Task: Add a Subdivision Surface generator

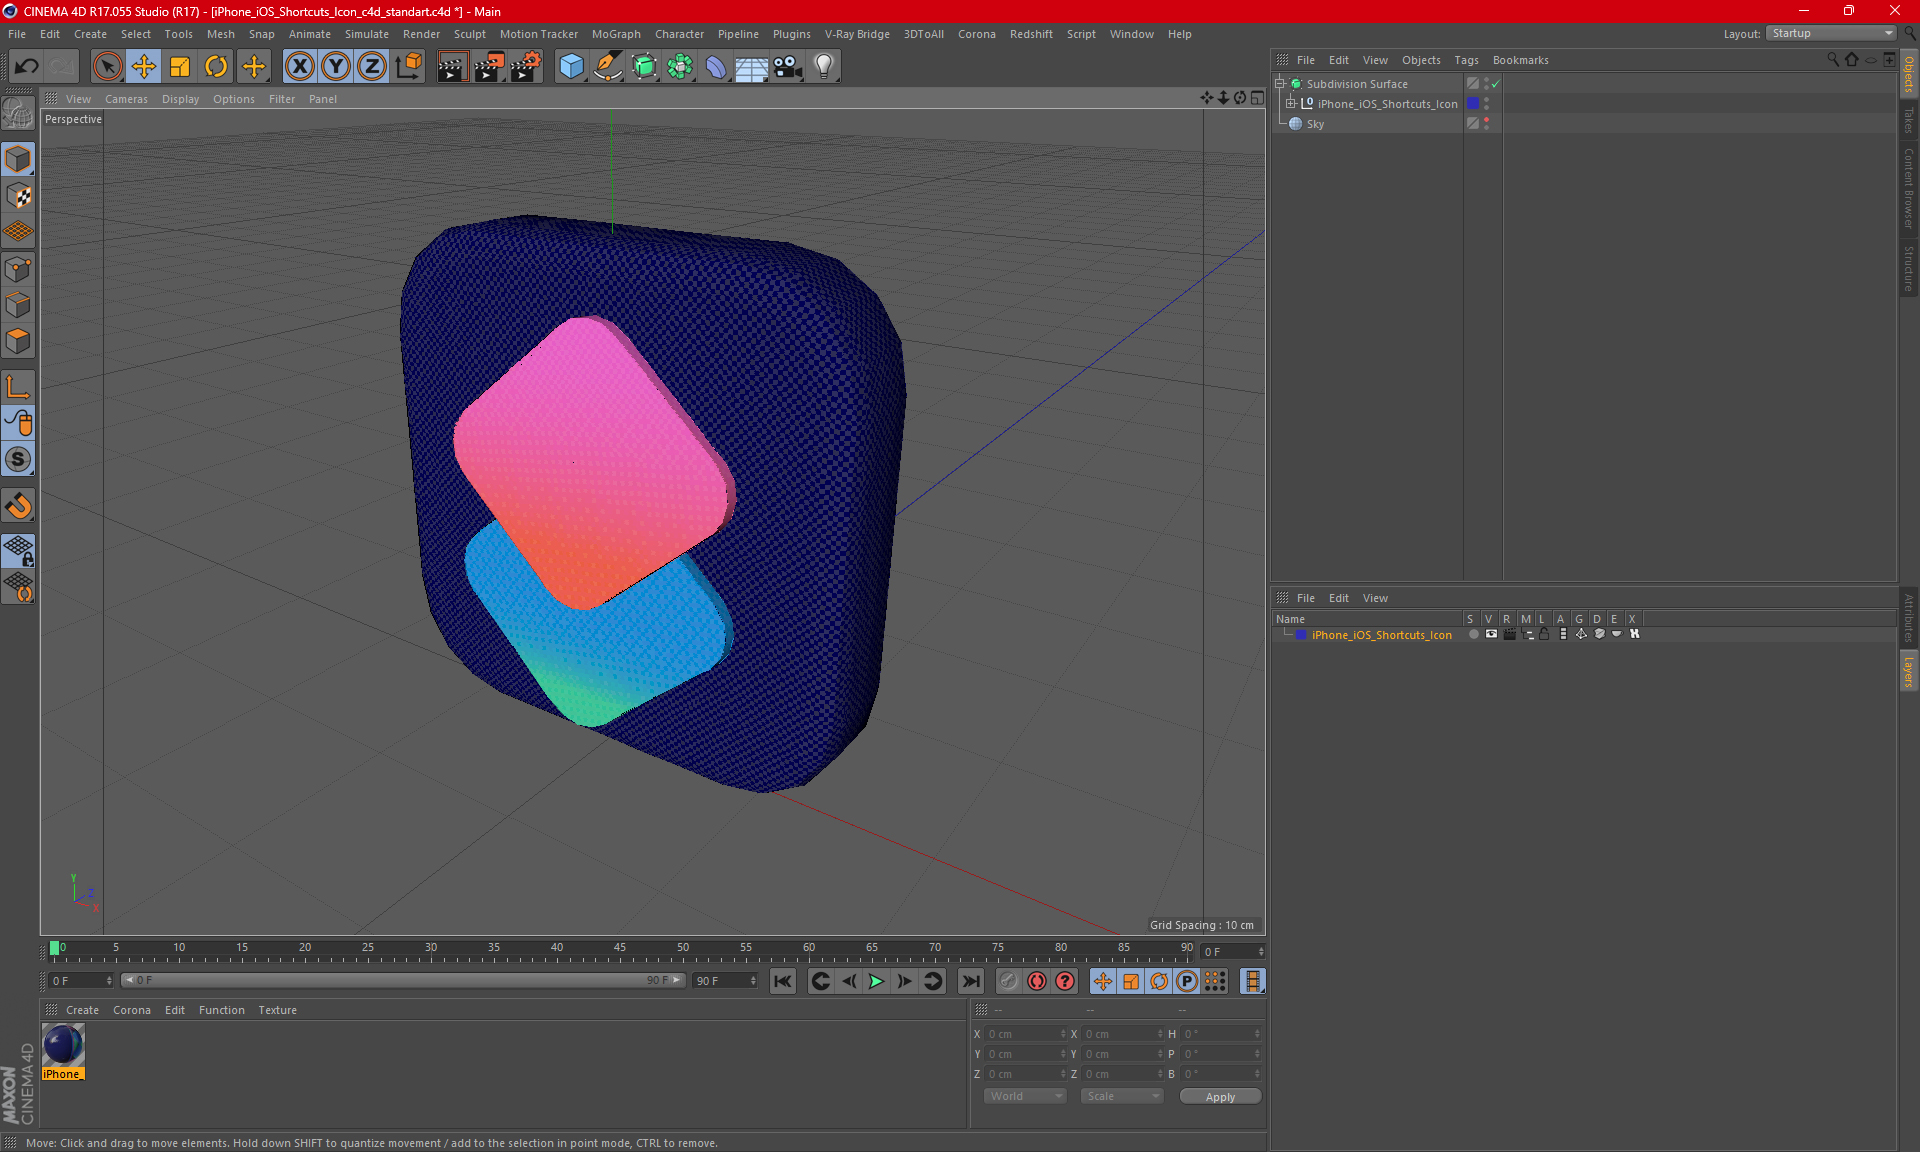Action: tap(644, 66)
